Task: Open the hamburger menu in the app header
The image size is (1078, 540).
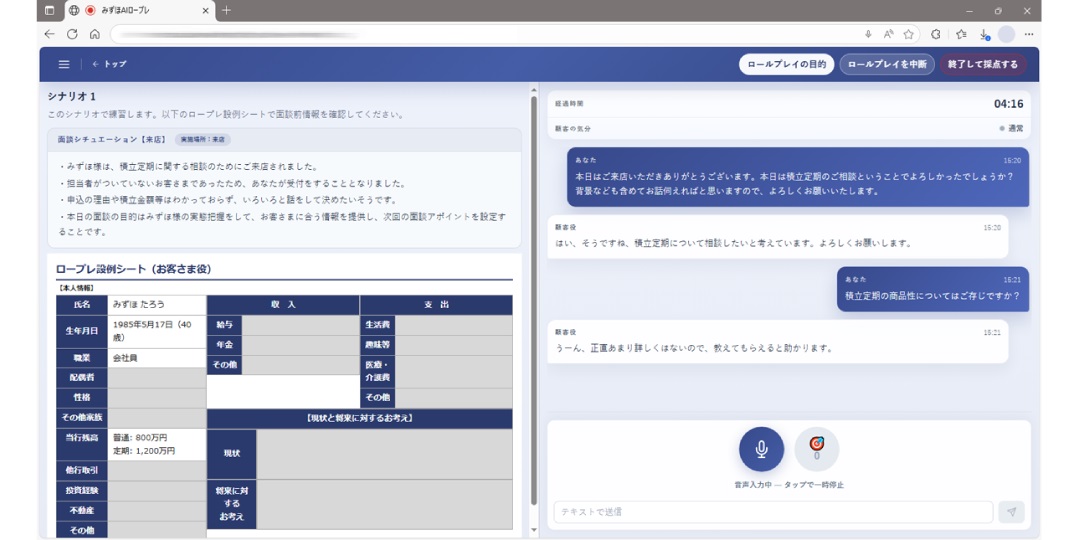Action: 64,64
